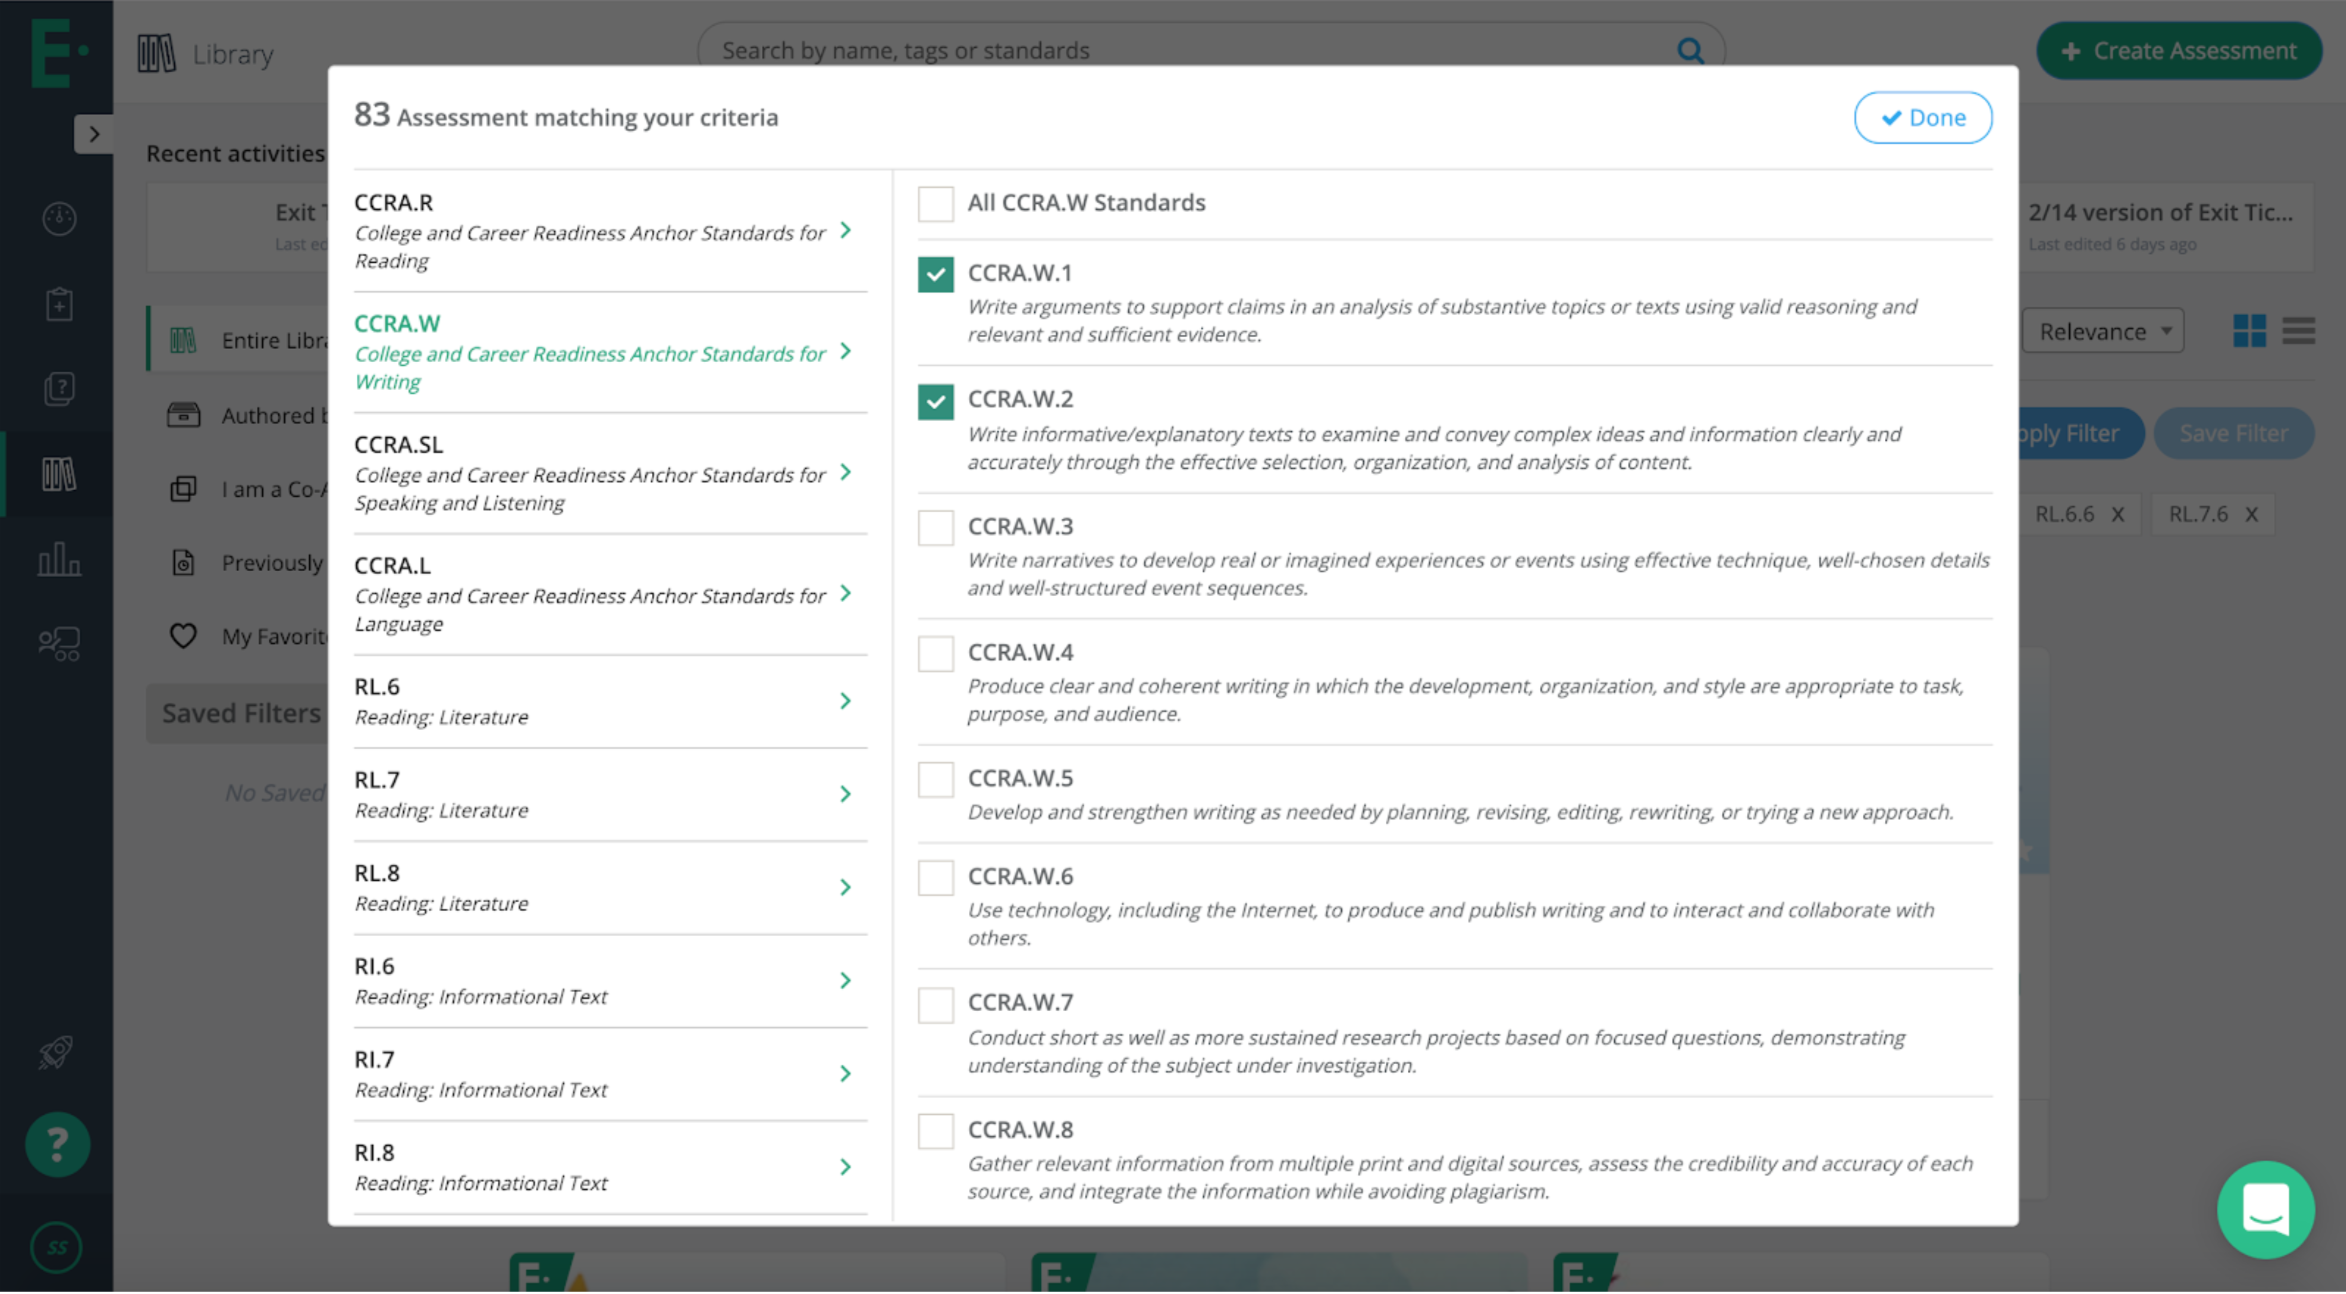2346x1294 pixels.
Task: Check the CCRA.W.4 standard
Action: [x=935, y=653]
